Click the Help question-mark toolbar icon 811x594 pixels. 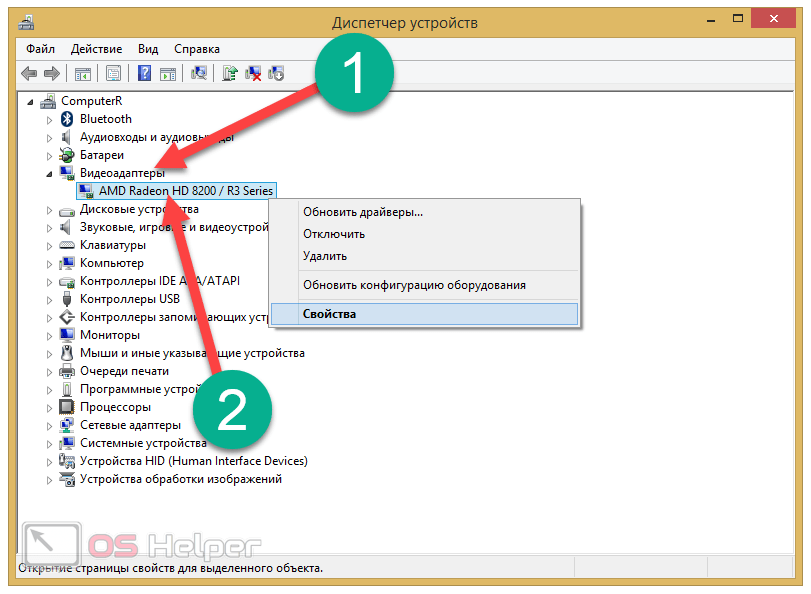coord(145,73)
